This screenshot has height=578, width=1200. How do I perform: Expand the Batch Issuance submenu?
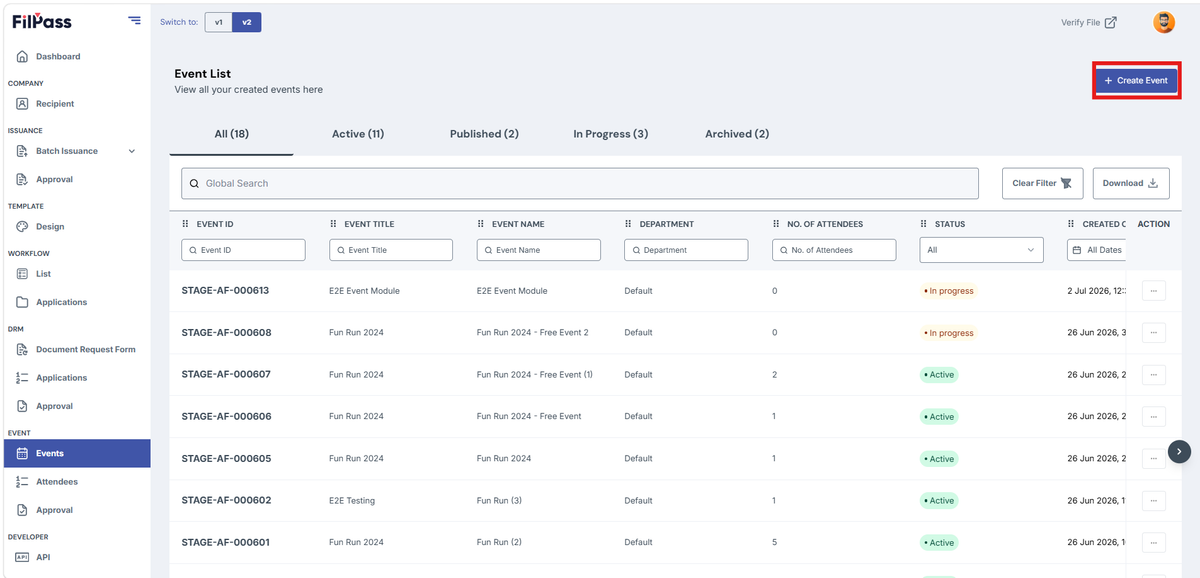click(x=131, y=151)
